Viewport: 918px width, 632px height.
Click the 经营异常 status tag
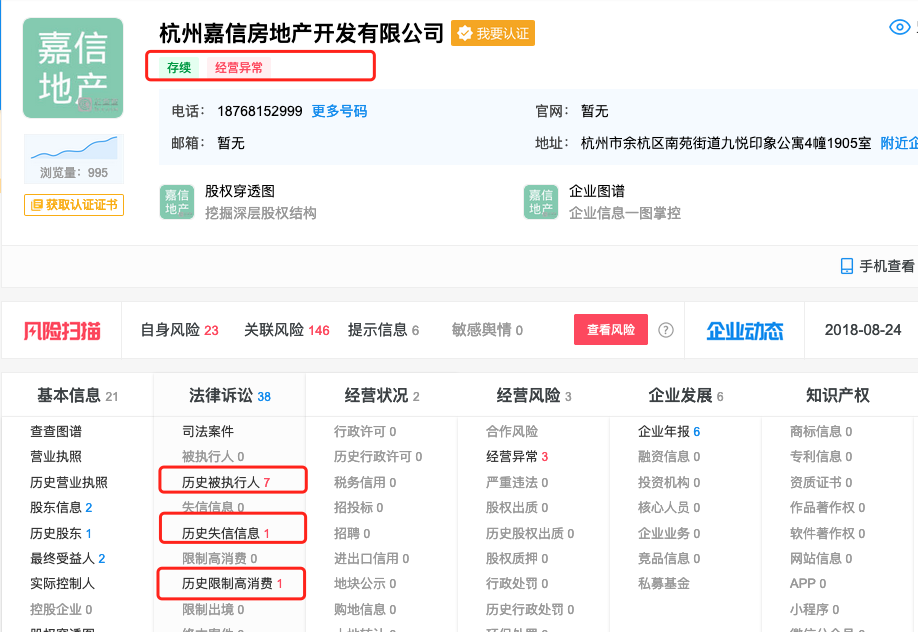point(239,67)
